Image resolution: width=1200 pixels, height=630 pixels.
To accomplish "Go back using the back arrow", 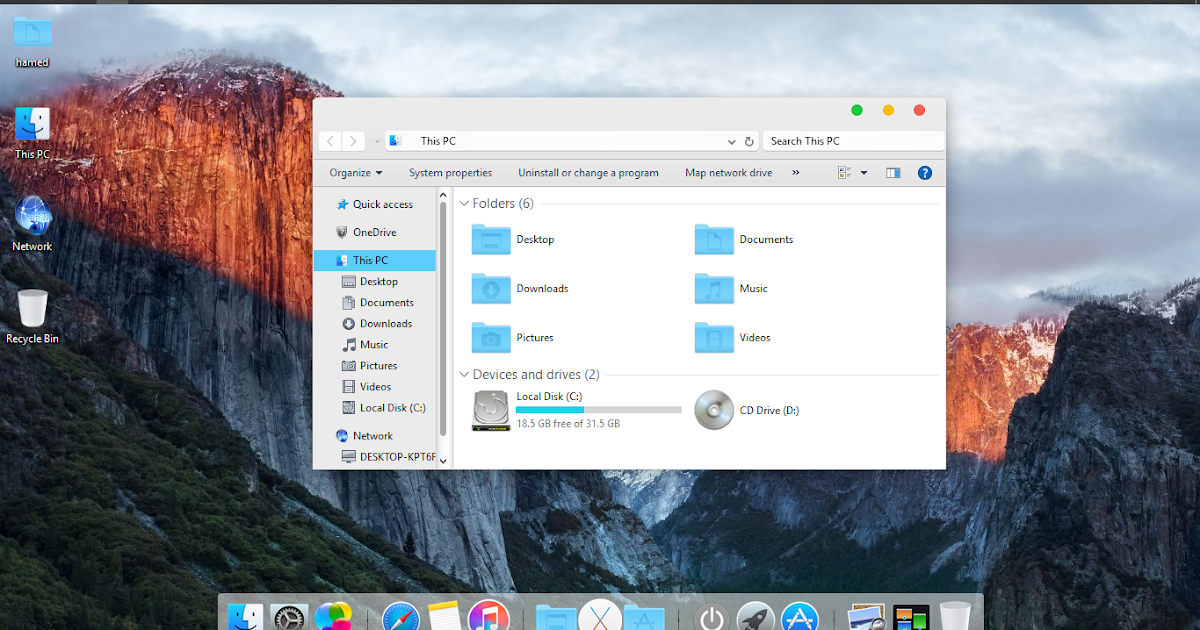I will point(330,142).
